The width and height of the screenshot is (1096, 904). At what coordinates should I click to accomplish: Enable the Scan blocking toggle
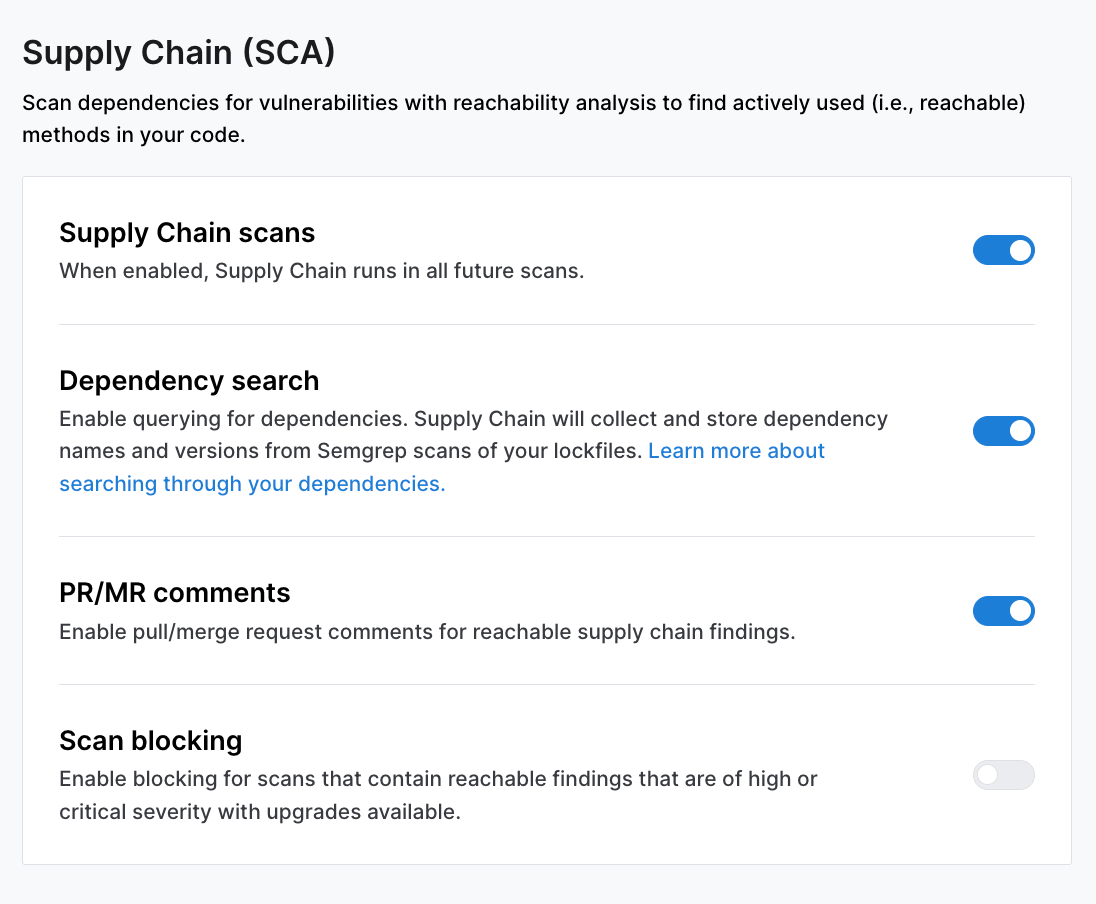(1003, 775)
